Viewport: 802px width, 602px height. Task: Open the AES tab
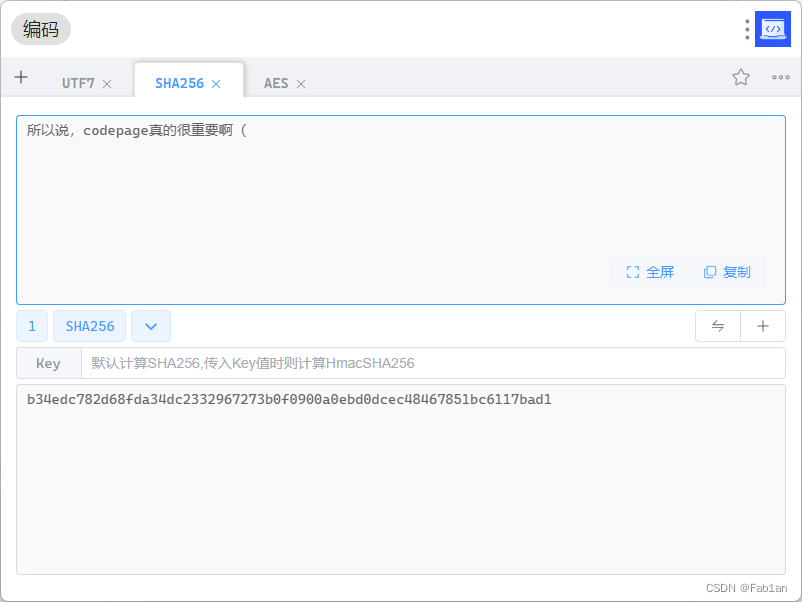[x=276, y=83]
